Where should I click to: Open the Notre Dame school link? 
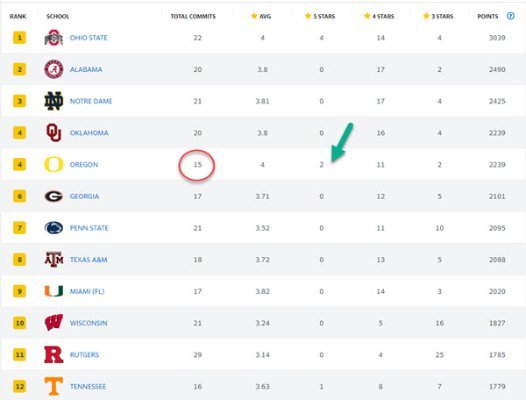(x=91, y=101)
